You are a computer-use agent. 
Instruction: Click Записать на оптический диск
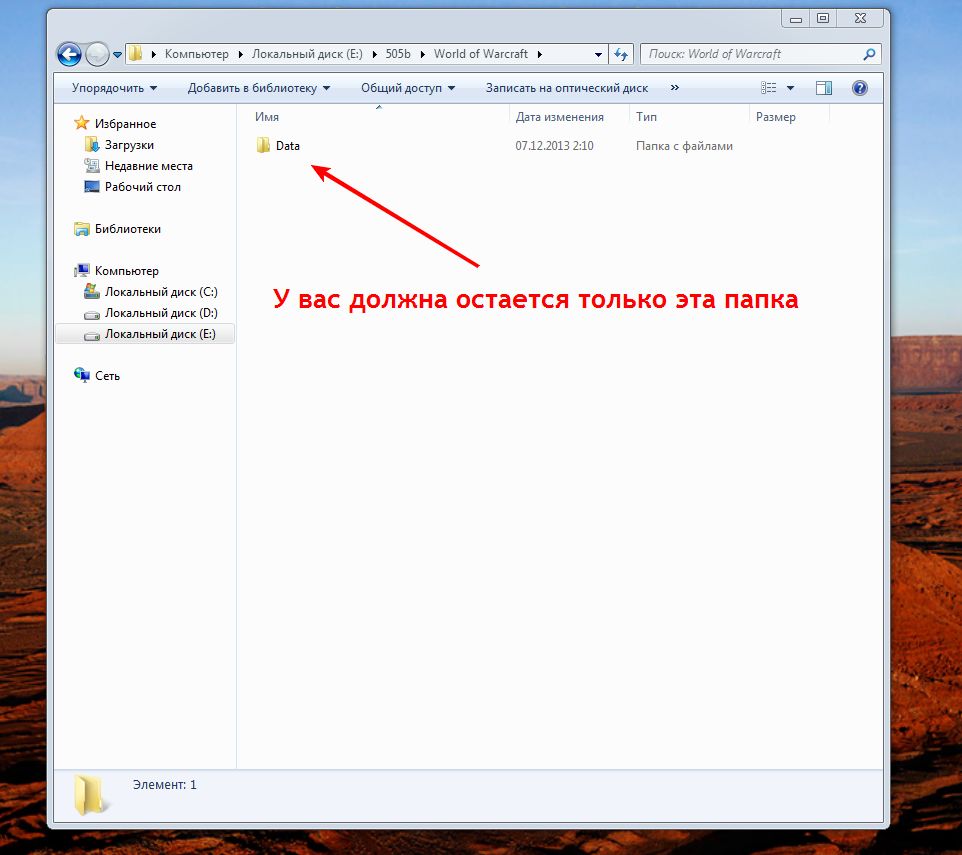566,88
